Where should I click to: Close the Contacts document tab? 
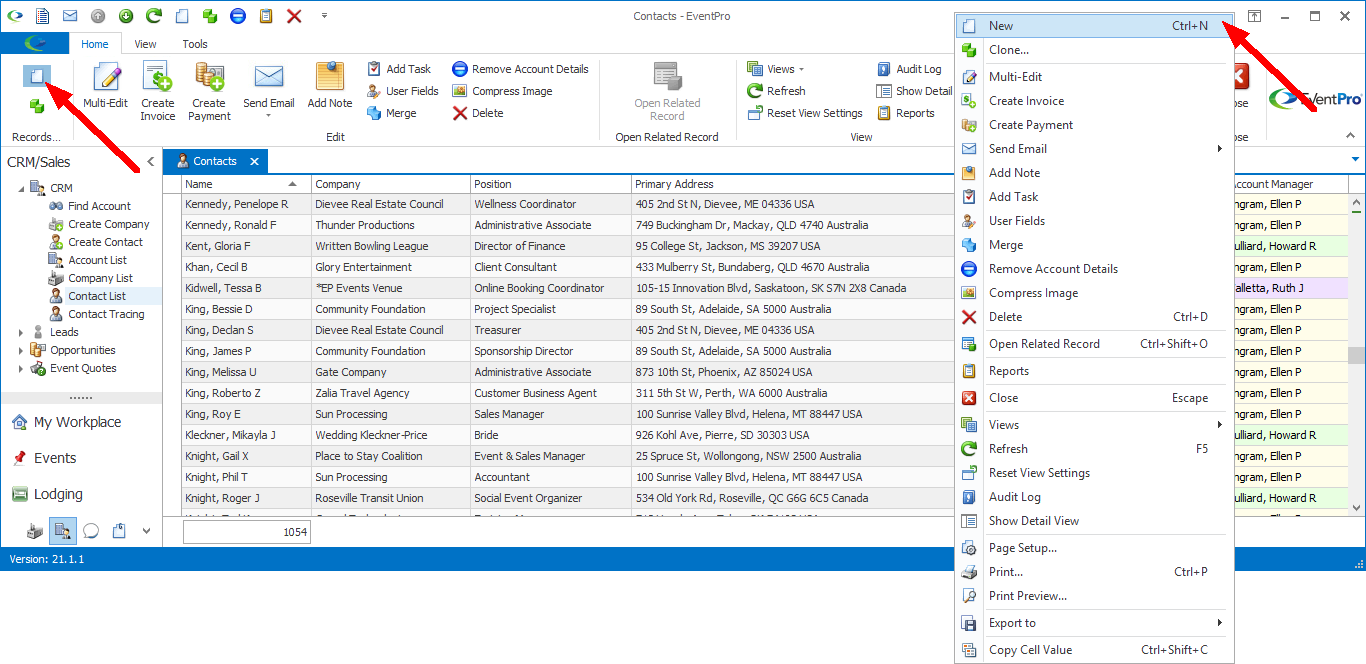pos(254,161)
